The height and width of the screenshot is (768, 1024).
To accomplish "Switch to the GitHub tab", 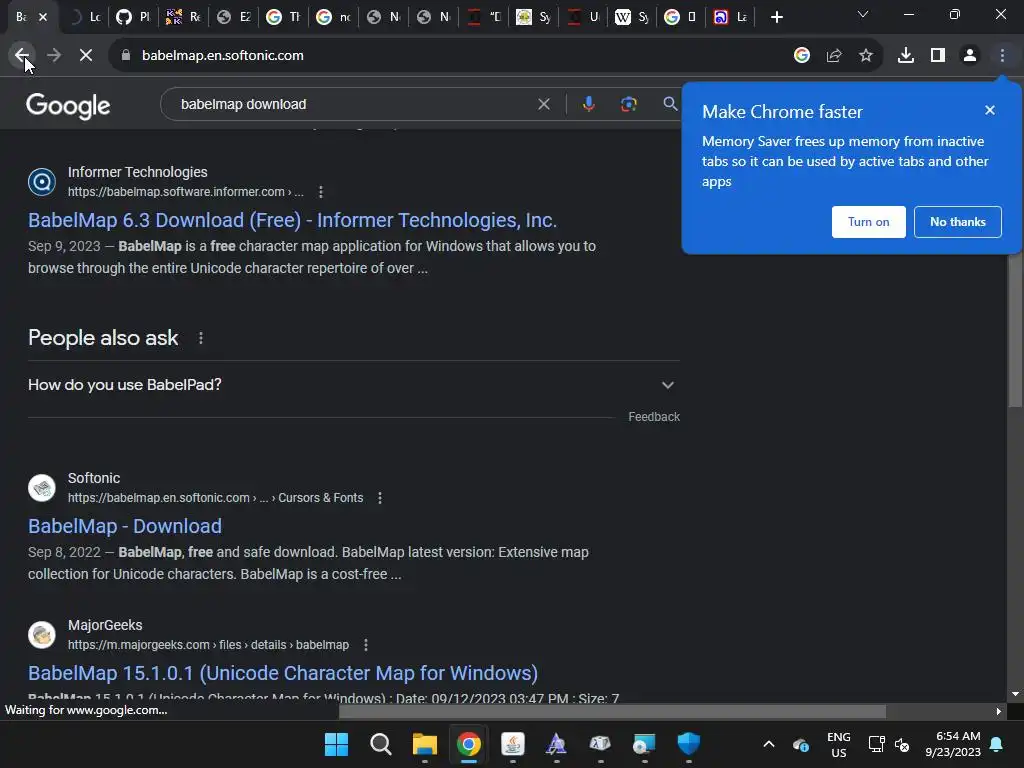I will tap(133, 17).
